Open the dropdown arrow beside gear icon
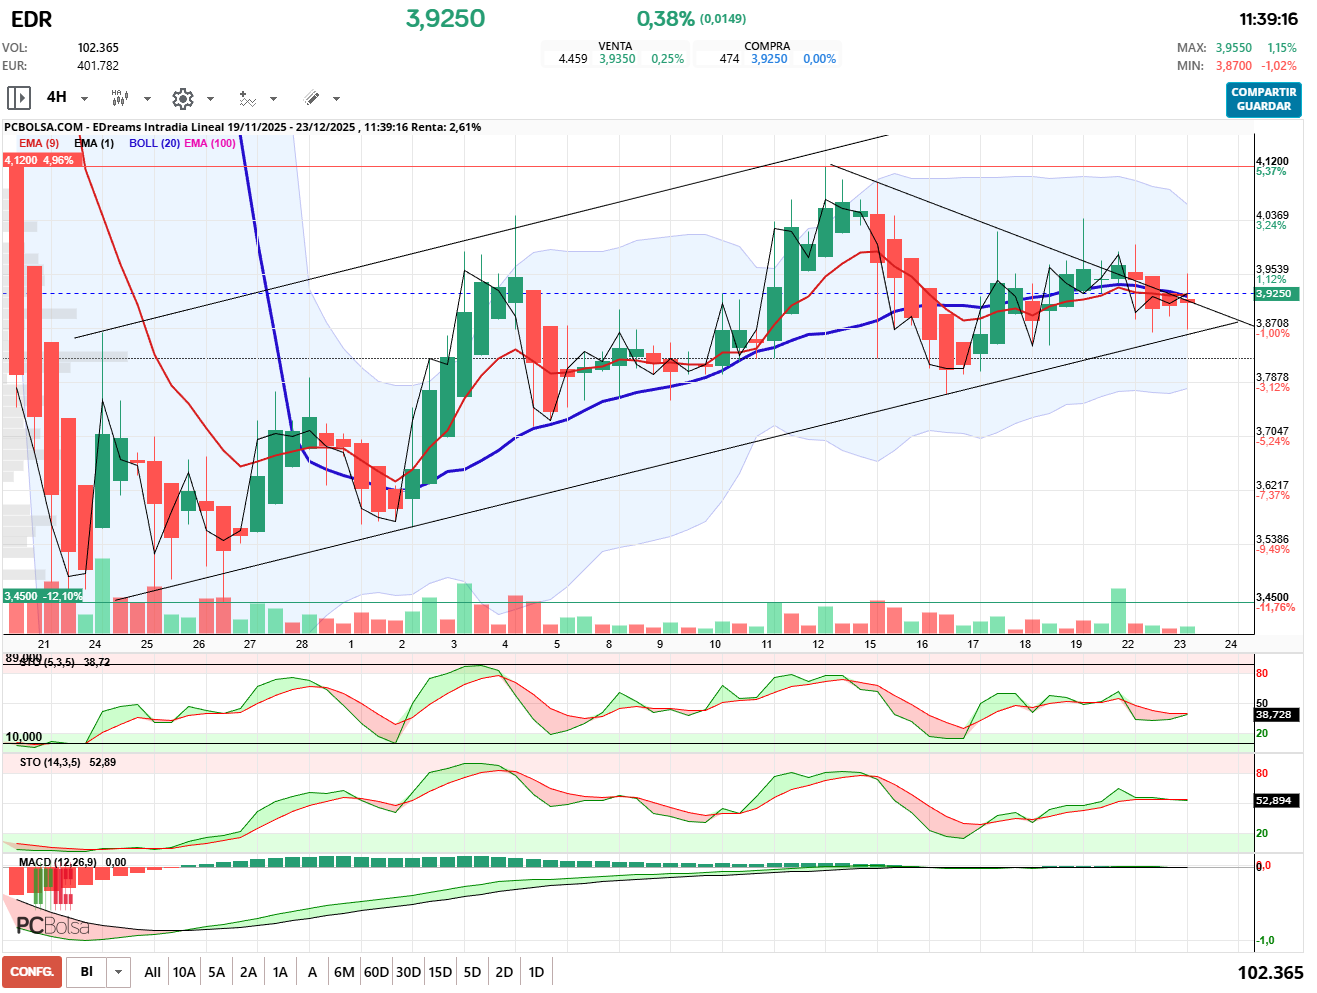 (210, 99)
